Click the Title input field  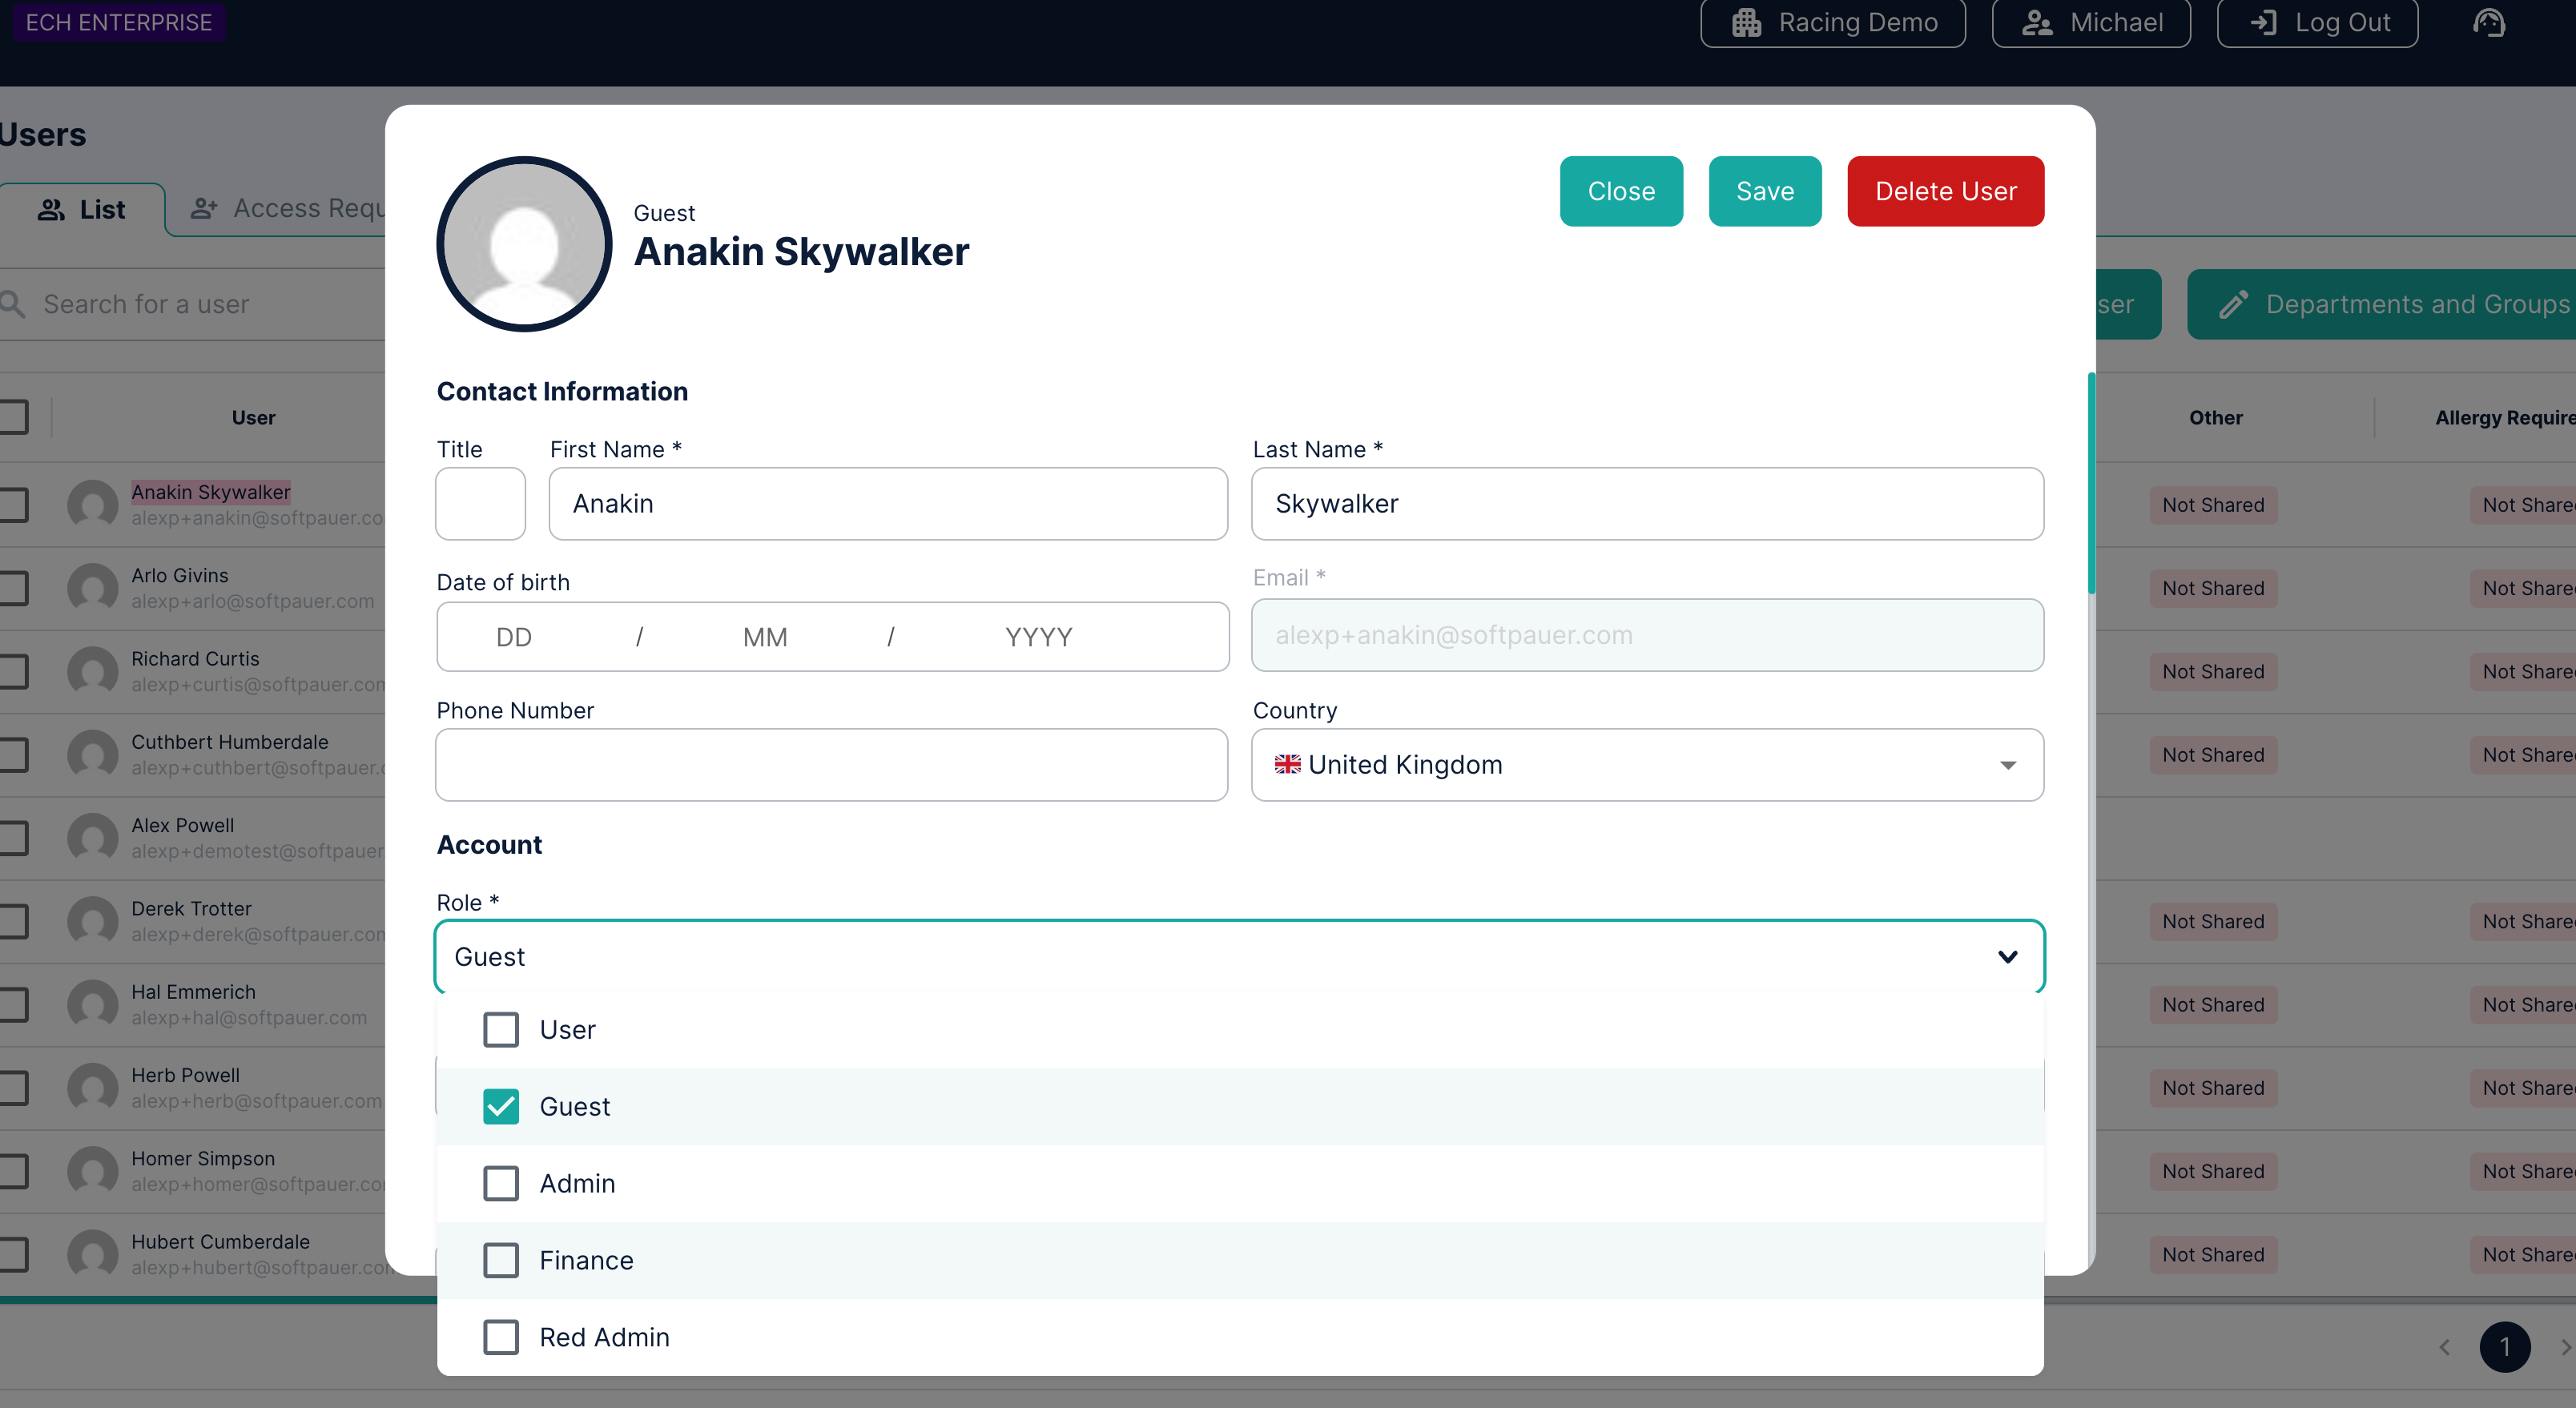pyautogui.click(x=480, y=504)
